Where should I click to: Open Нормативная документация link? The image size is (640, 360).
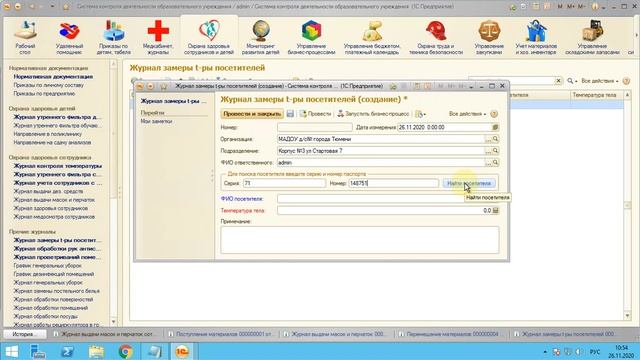(x=53, y=77)
